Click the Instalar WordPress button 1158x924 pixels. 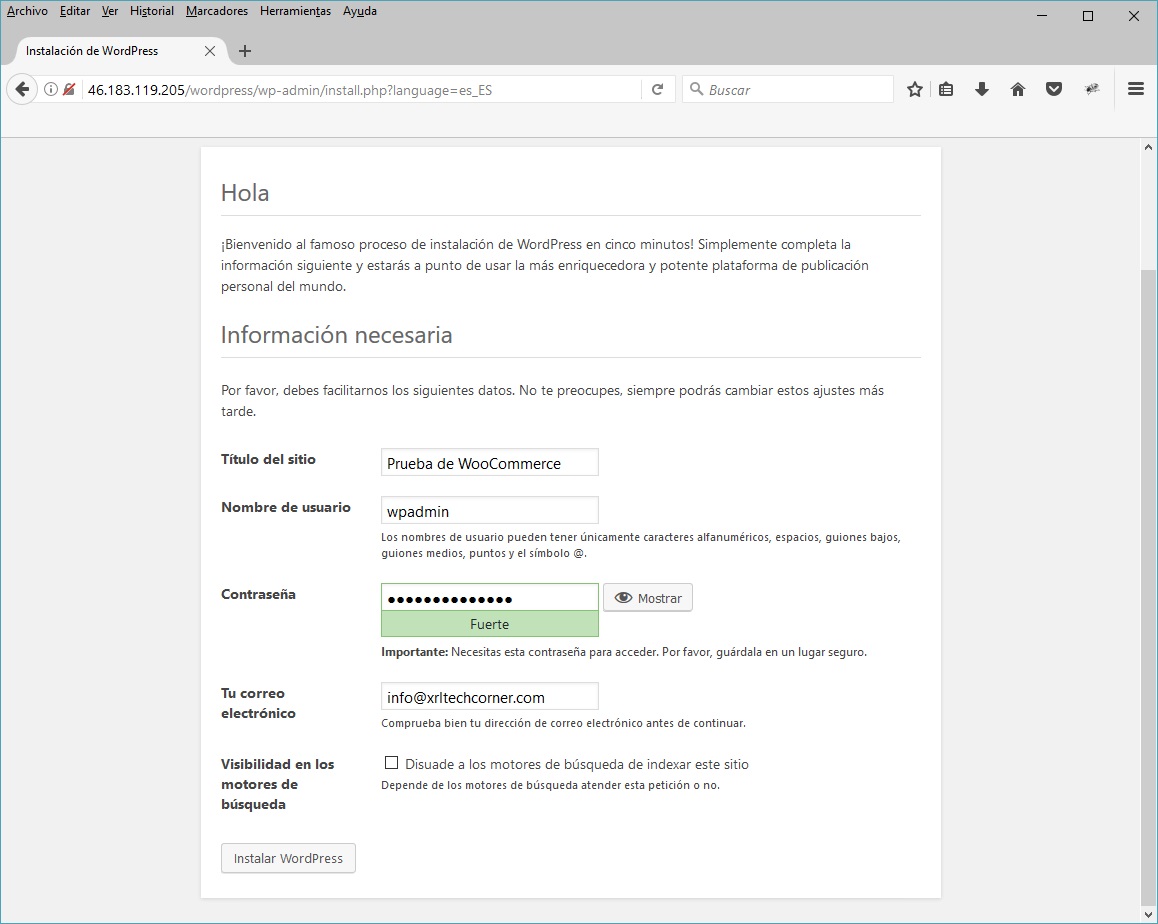(x=288, y=858)
